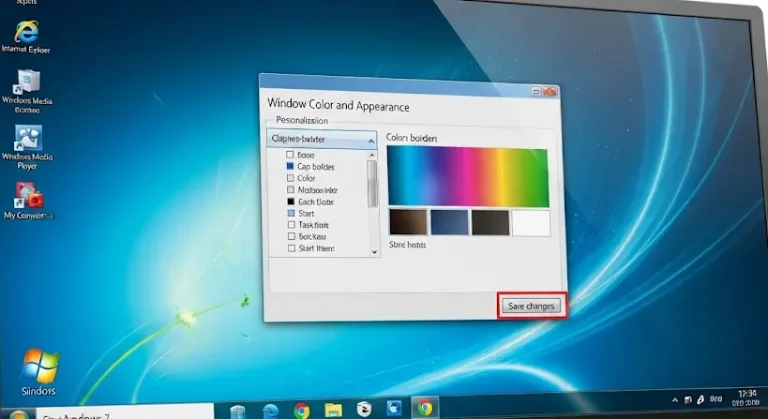This screenshot has width=768, height=419.
Task: Toggle the Start checkbox
Action: point(291,213)
